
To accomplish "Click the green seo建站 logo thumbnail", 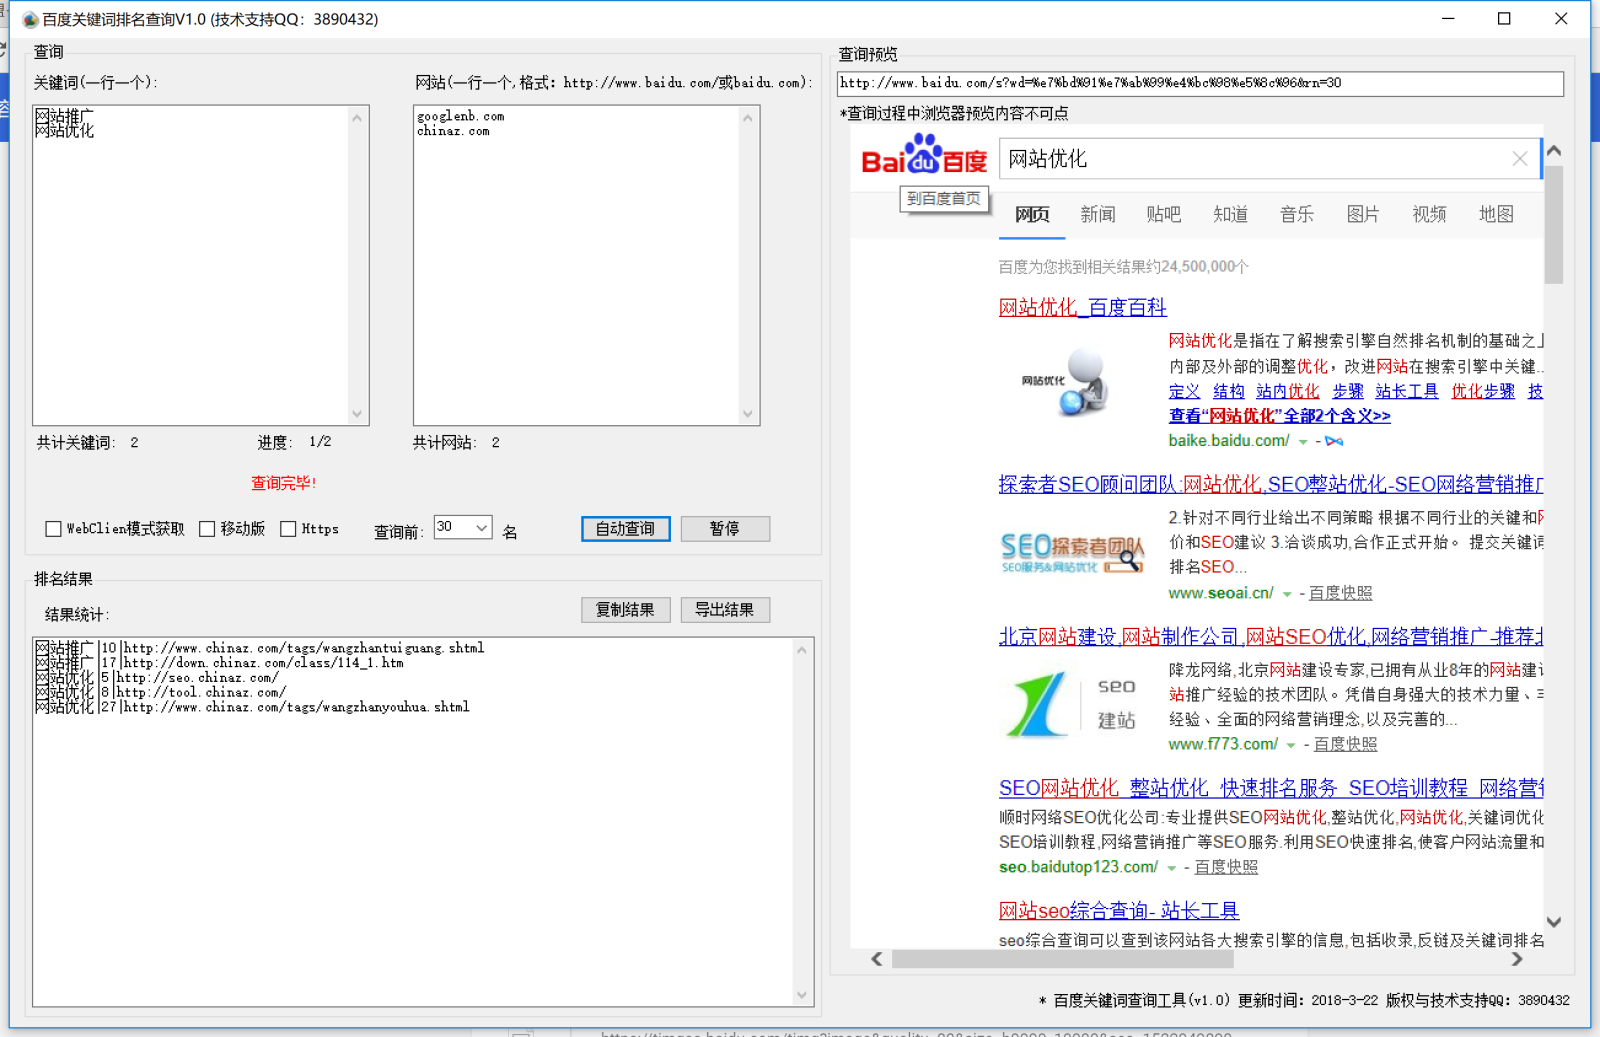I will click(x=1070, y=704).
